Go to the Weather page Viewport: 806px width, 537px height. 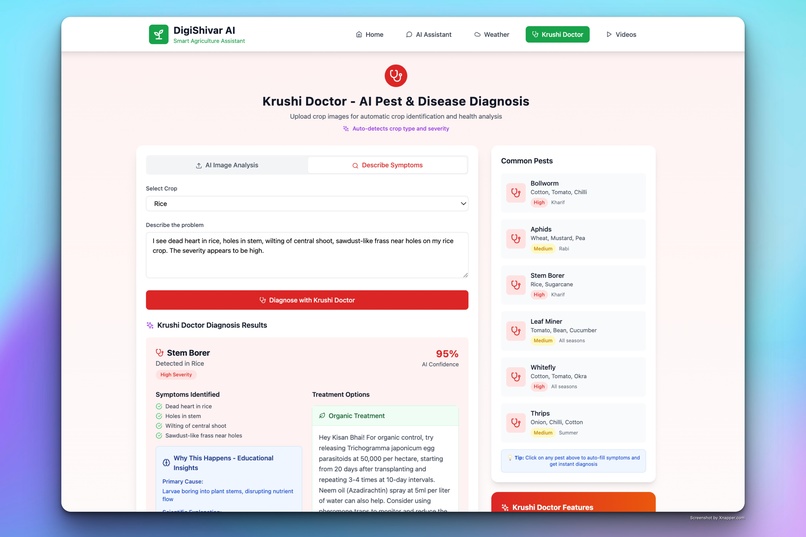[x=491, y=34]
